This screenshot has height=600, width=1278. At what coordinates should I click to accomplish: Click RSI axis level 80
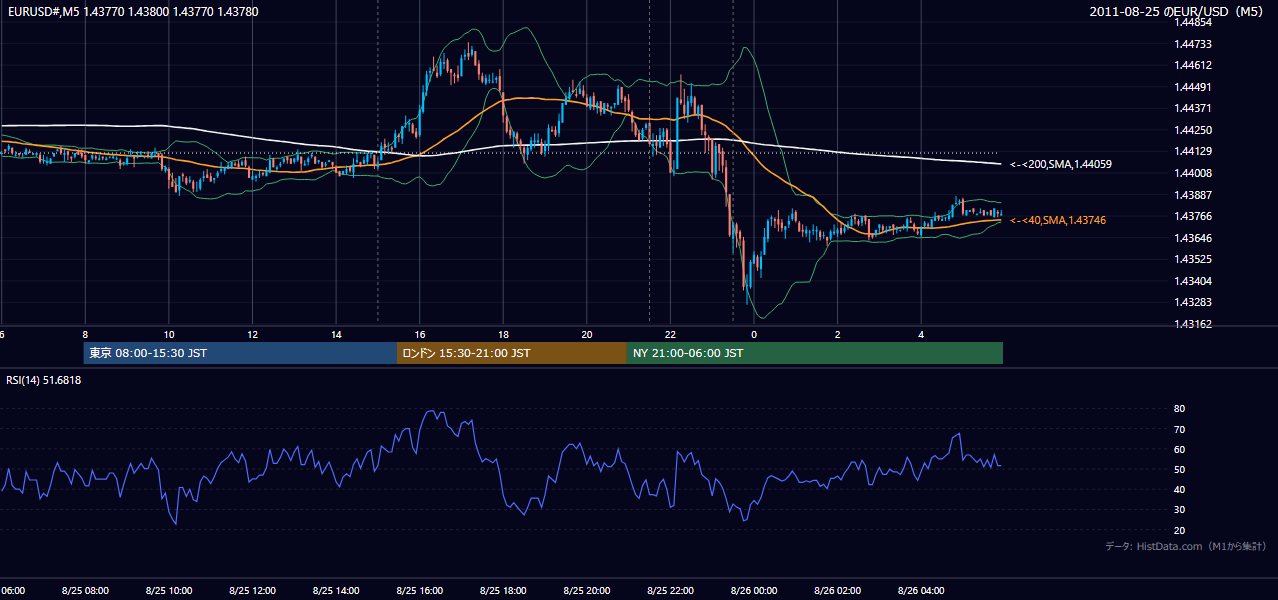tap(1180, 409)
